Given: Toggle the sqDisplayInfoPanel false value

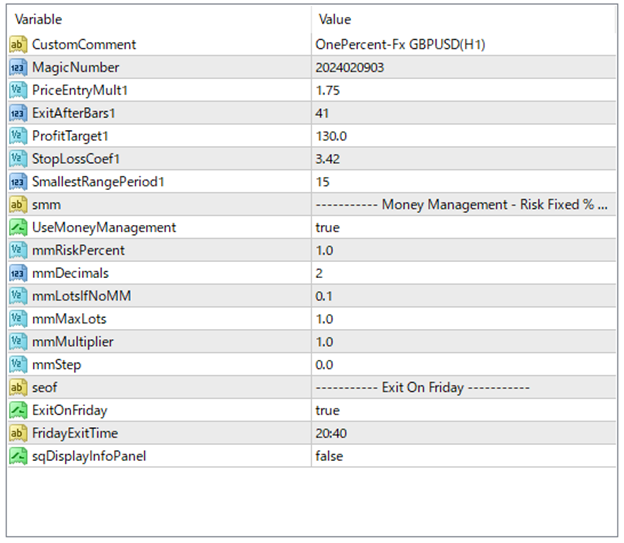Looking at the screenshot, I should tap(329, 456).
